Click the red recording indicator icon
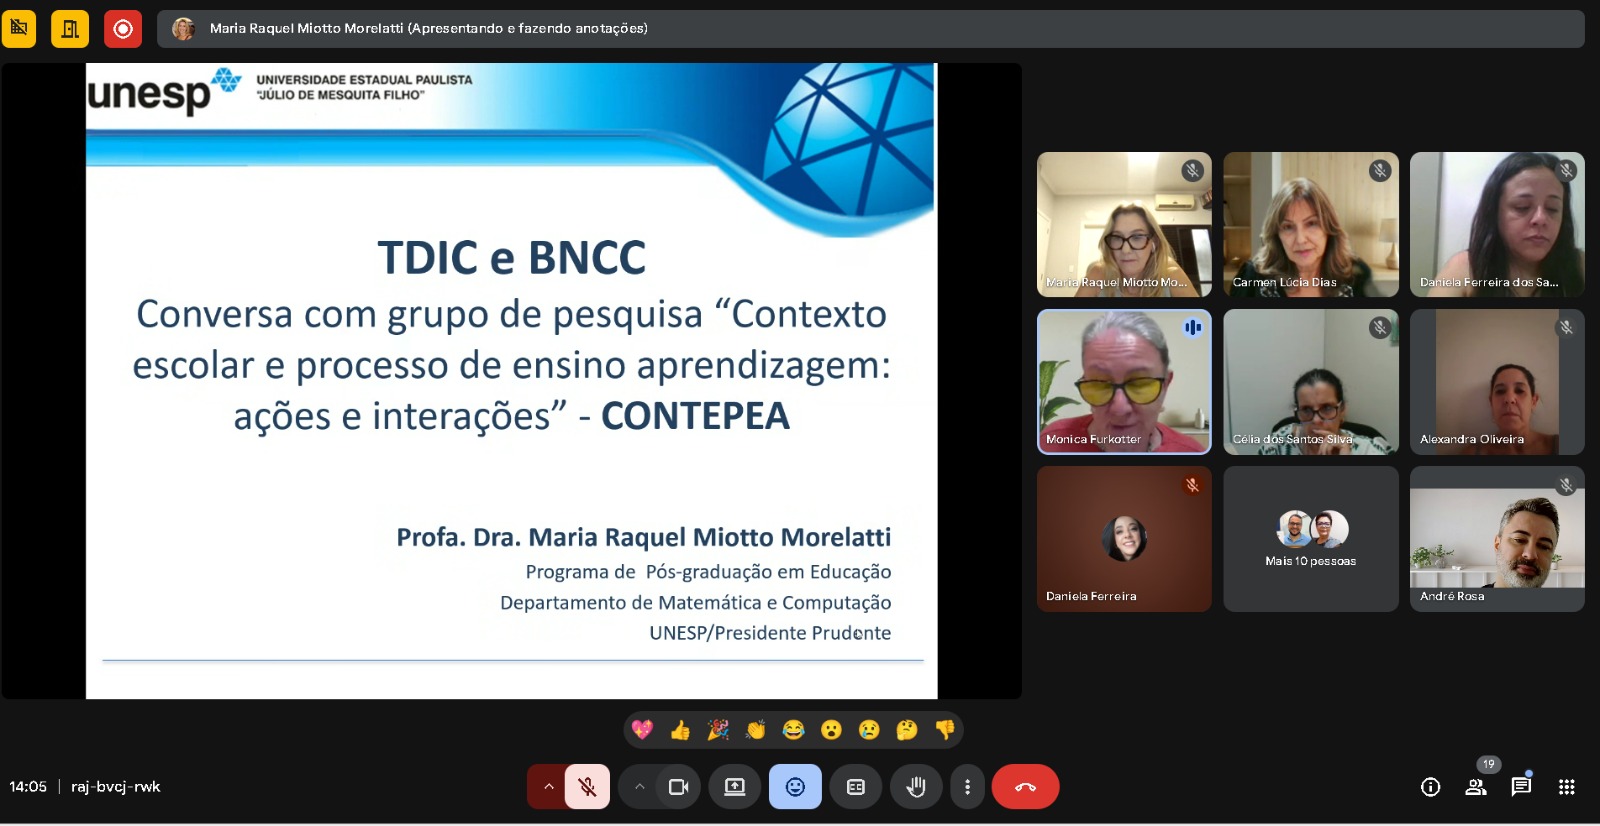The height and width of the screenshot is (826, 1600). [x=123, y=29]
